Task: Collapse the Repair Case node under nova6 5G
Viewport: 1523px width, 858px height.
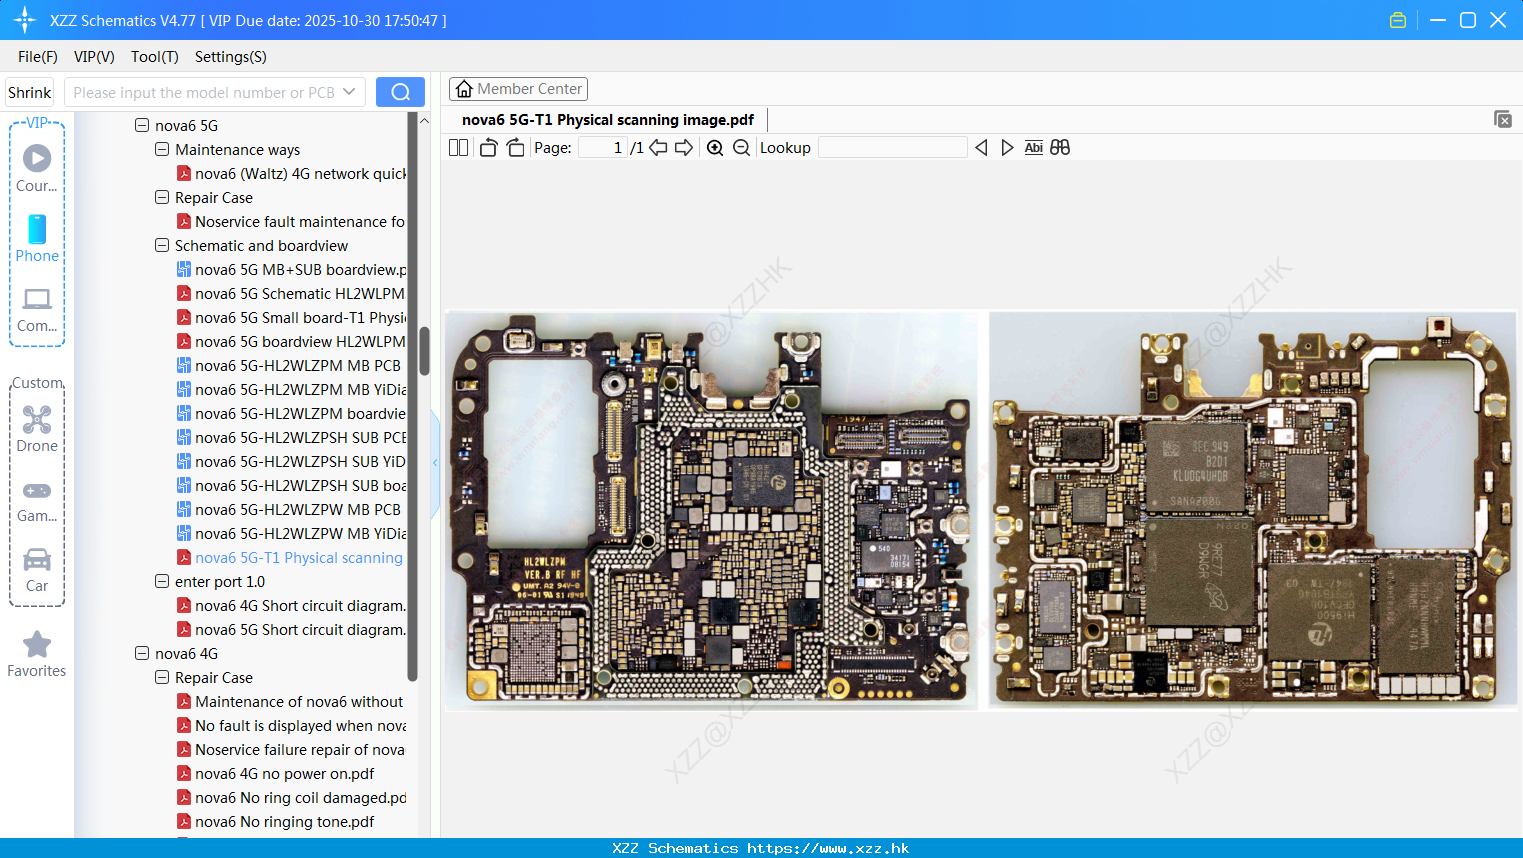Action: click(x=162, y=197)
